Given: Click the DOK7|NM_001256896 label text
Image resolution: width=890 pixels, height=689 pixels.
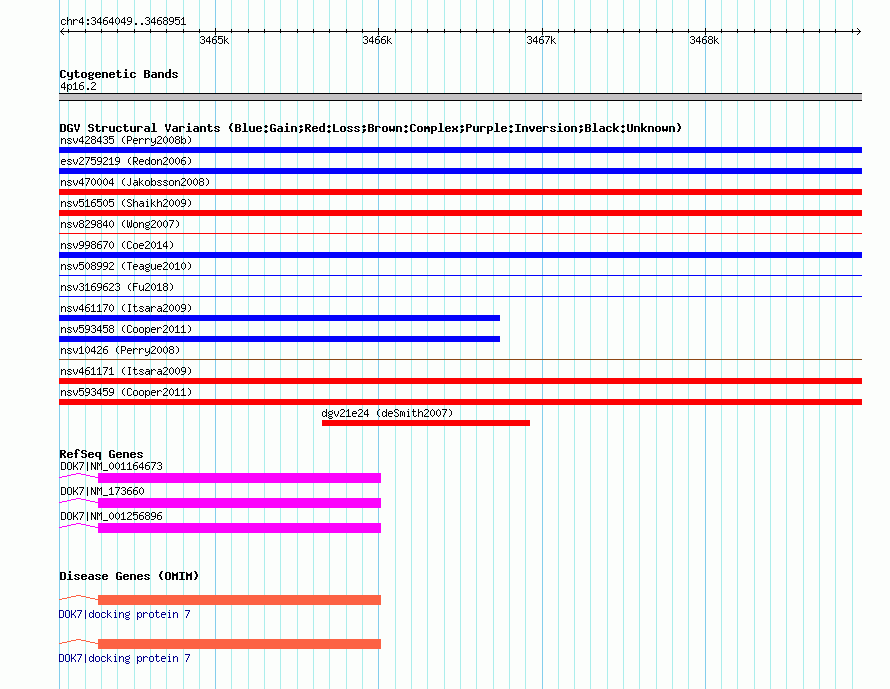Looking at the screenshot, I should pos(111,516).
